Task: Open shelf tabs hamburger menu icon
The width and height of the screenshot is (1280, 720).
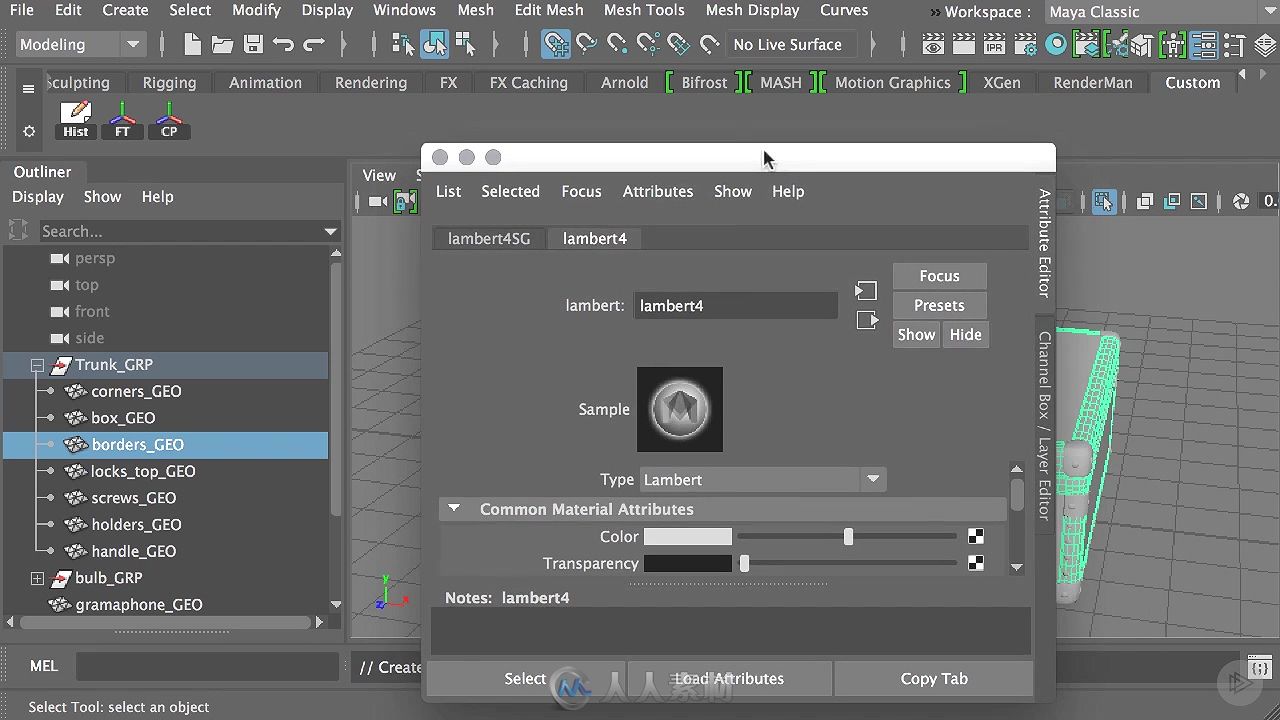Action: click(x=28, y=88)
